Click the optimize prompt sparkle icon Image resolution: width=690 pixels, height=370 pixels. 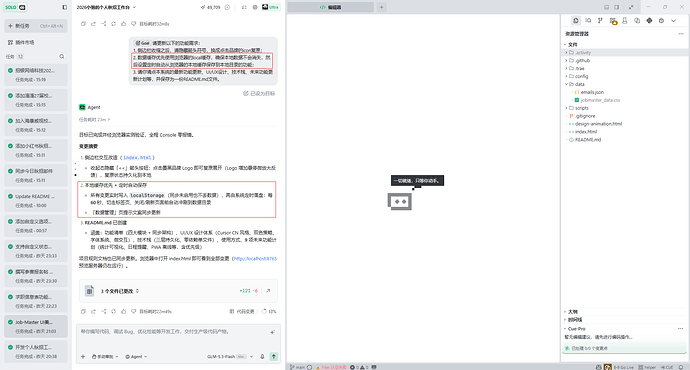click(x=272, y=332)
